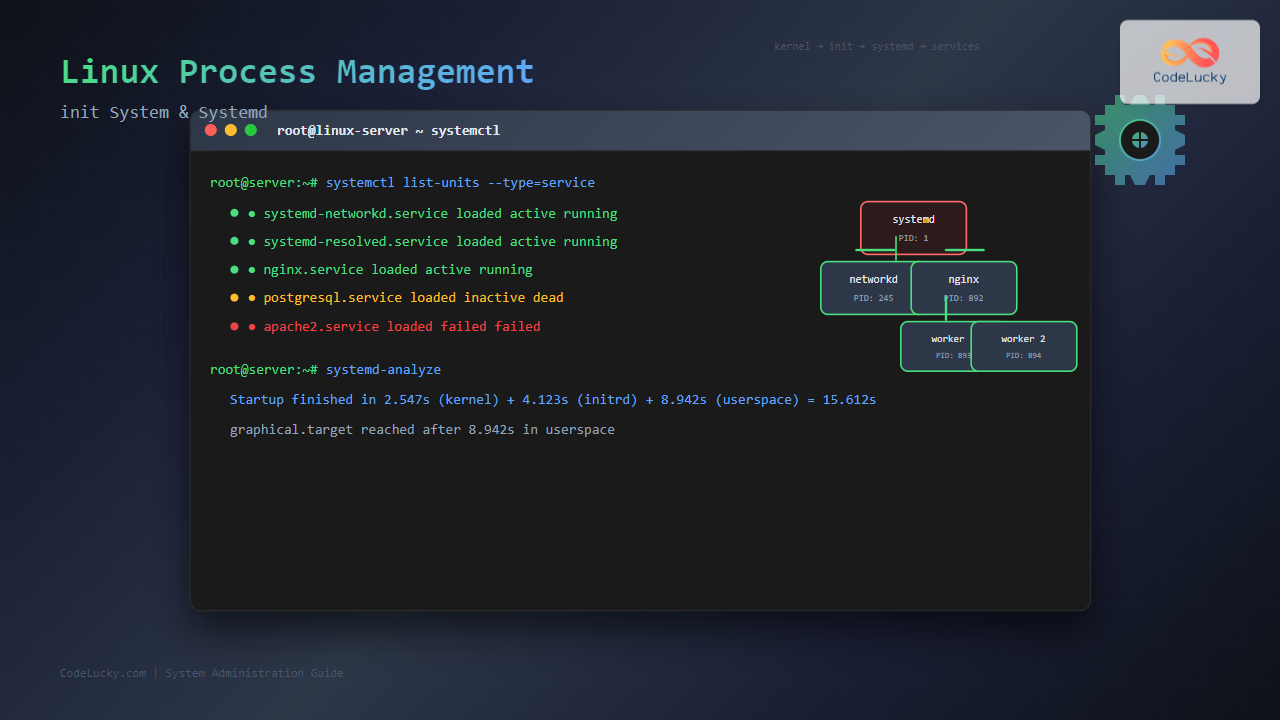1280x720 pixels.
Task: Click the green maximize dot in terminal title bar
Action: click(251, 130)
